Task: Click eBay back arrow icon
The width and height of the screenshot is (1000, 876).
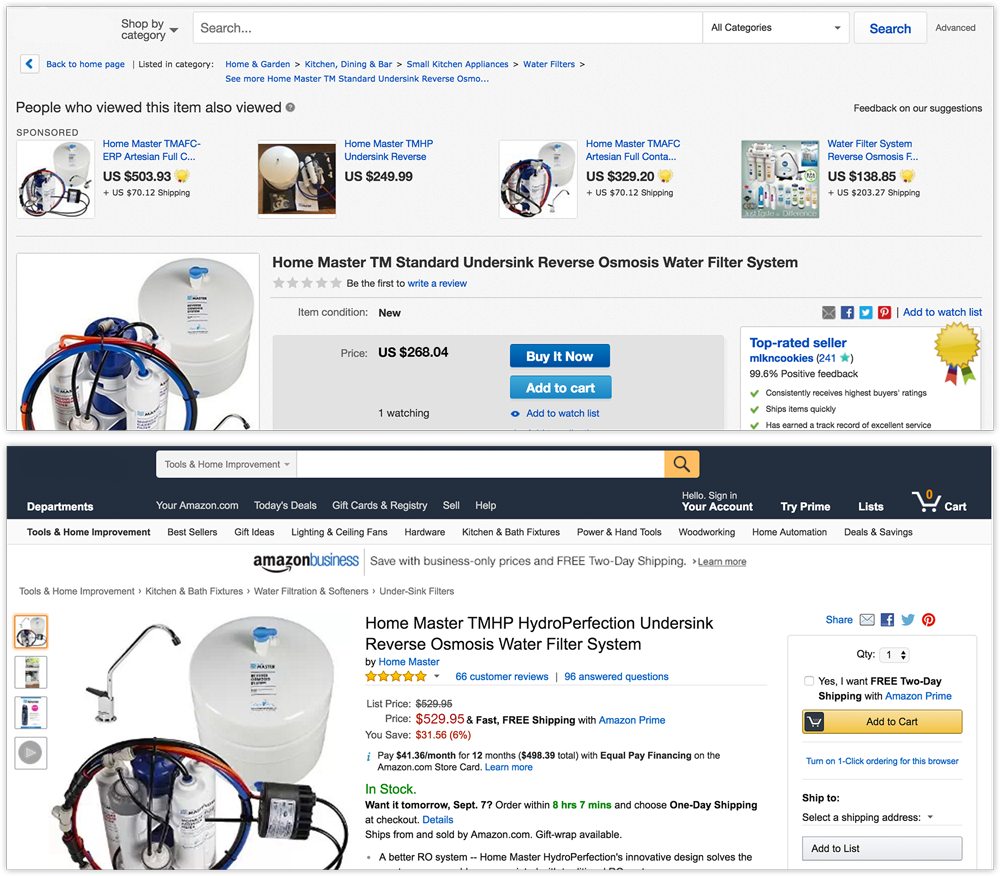Action: (29, 64)
